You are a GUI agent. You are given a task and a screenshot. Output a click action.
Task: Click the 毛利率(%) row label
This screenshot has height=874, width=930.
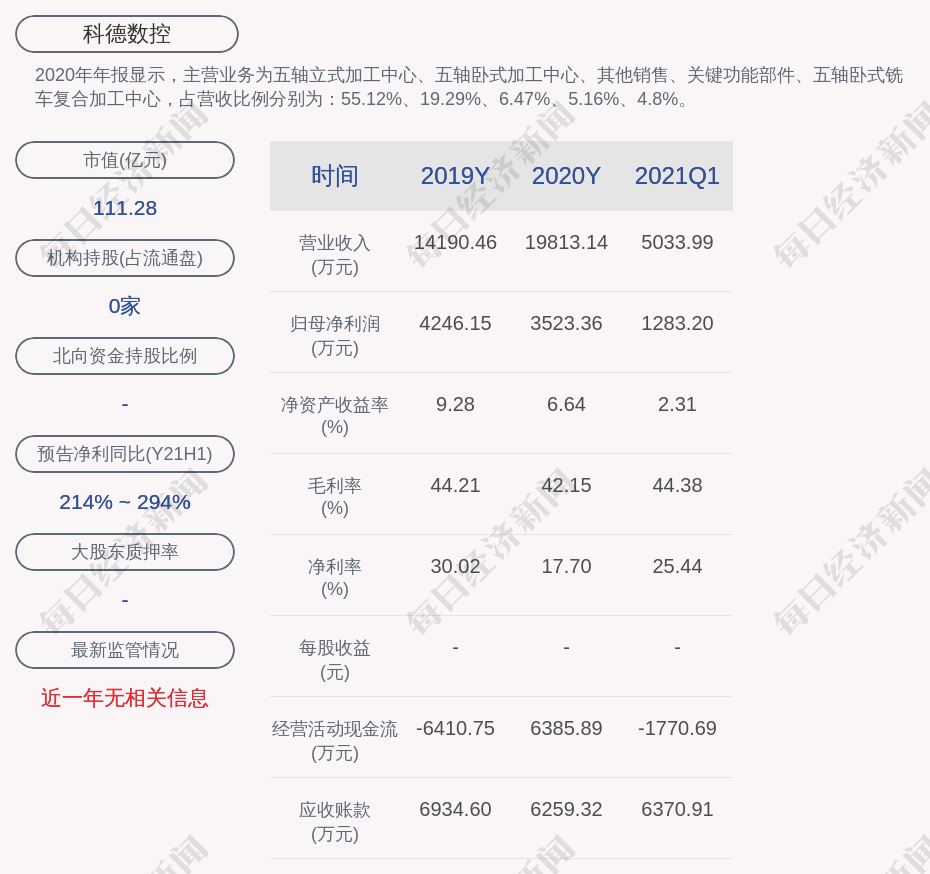tap(335, 497)
